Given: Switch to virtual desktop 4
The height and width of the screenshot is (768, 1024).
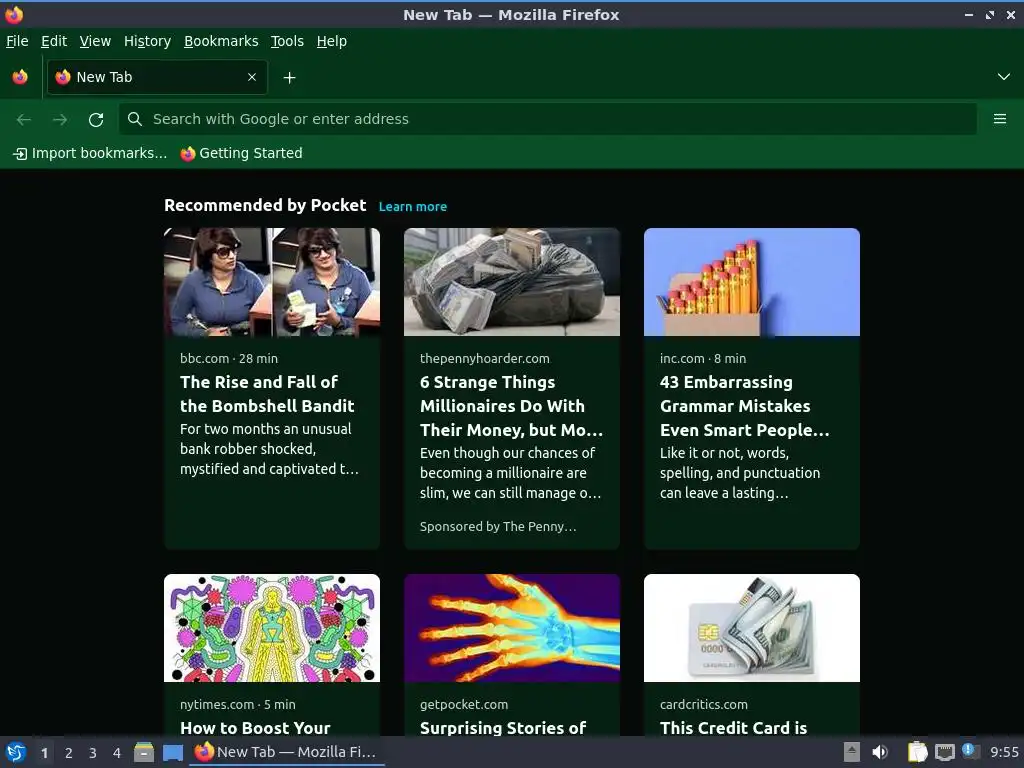Looking at the screenshot, I should click(x=117, y=753).
